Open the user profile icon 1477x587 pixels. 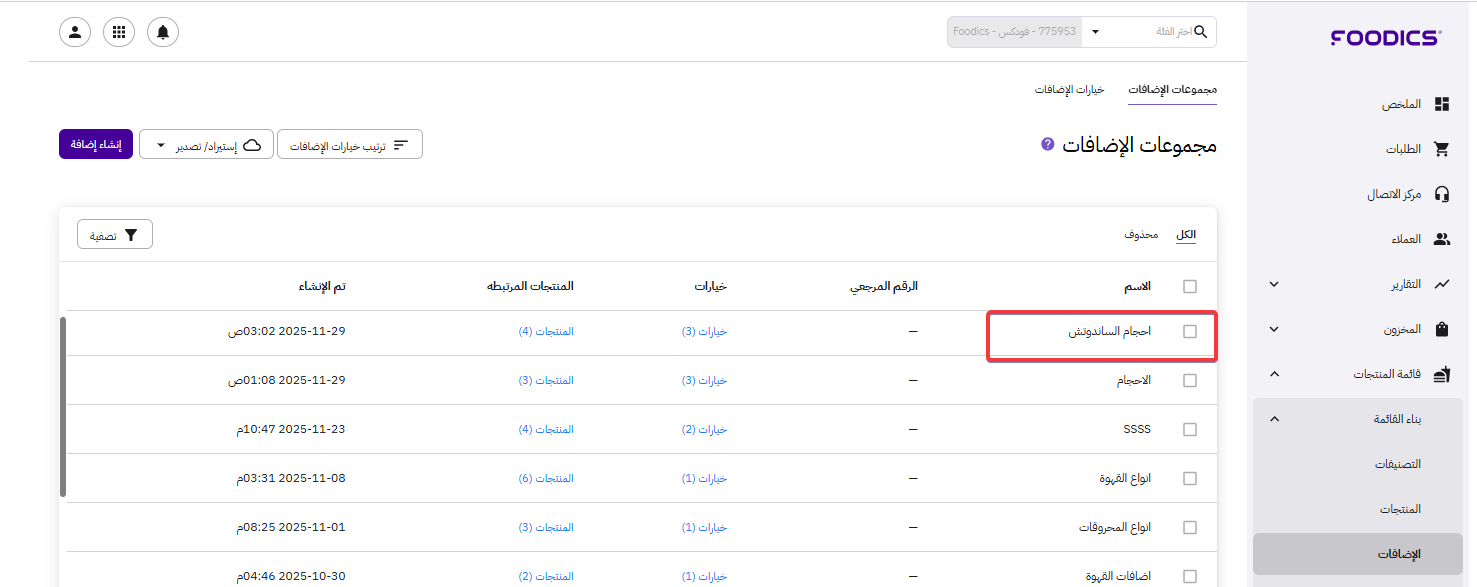[x=75, y=32]
